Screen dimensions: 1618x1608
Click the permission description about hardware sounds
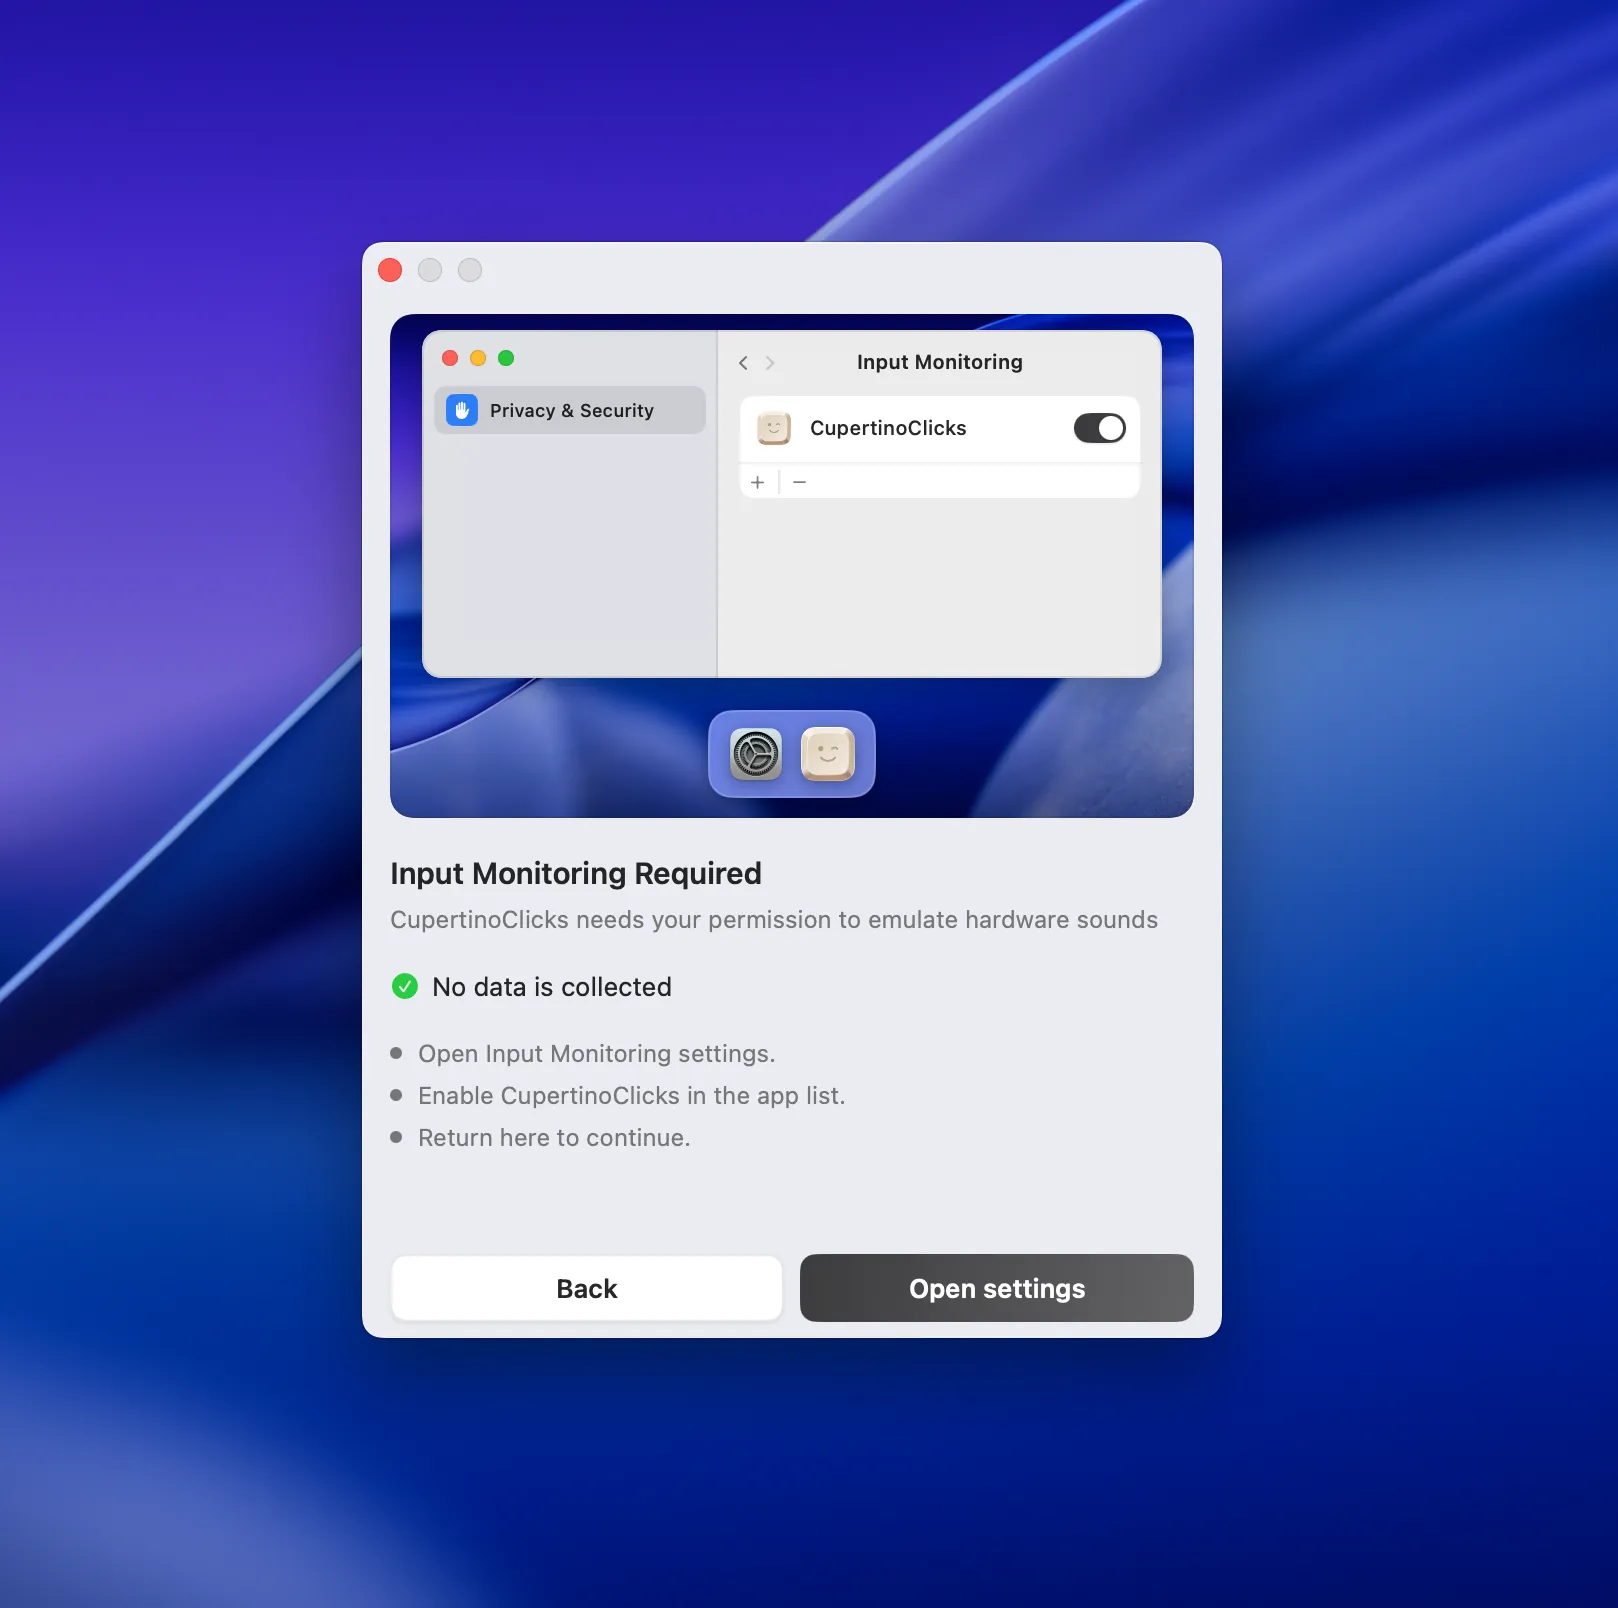[774, 920]
